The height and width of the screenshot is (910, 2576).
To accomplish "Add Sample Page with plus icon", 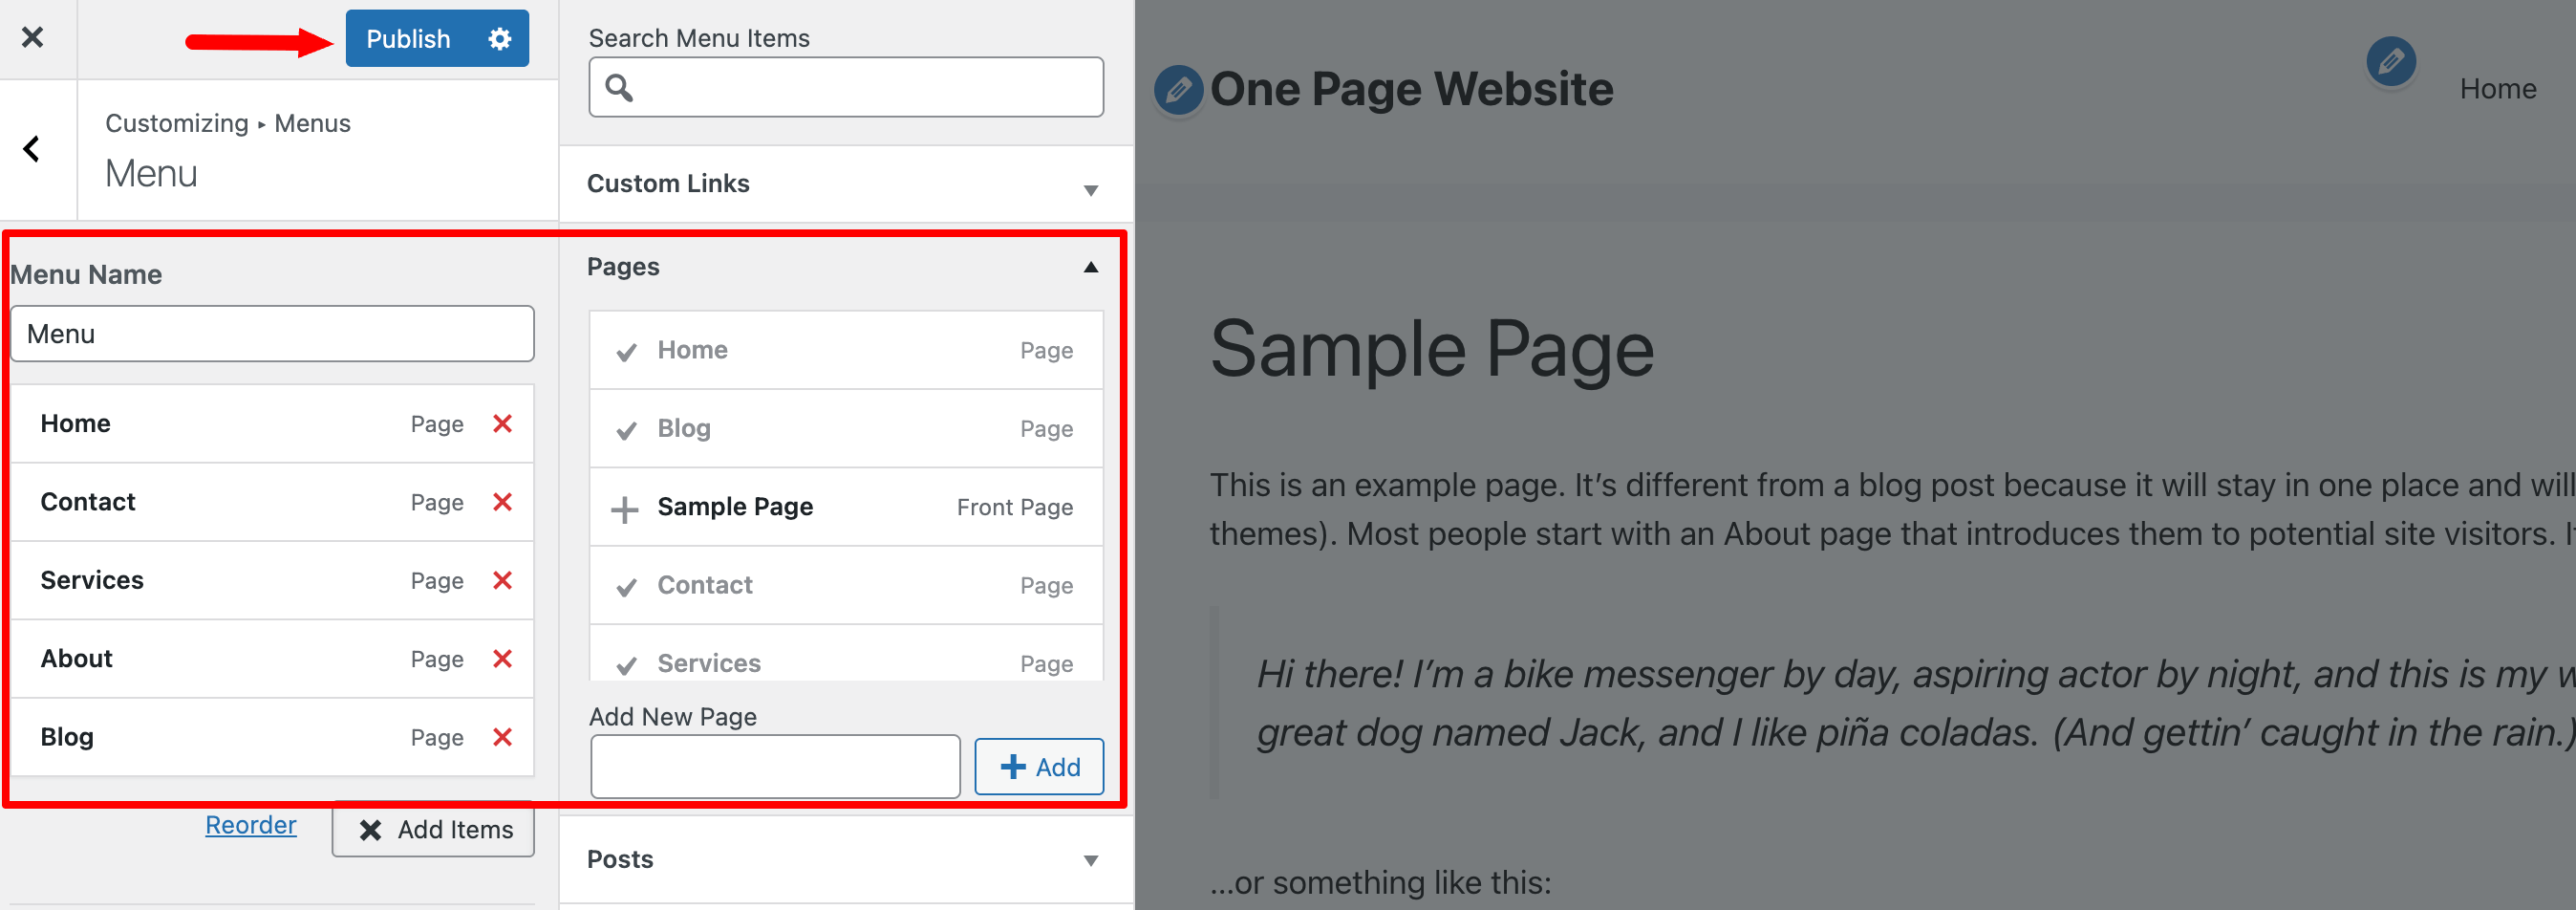I will click(625, 509).
